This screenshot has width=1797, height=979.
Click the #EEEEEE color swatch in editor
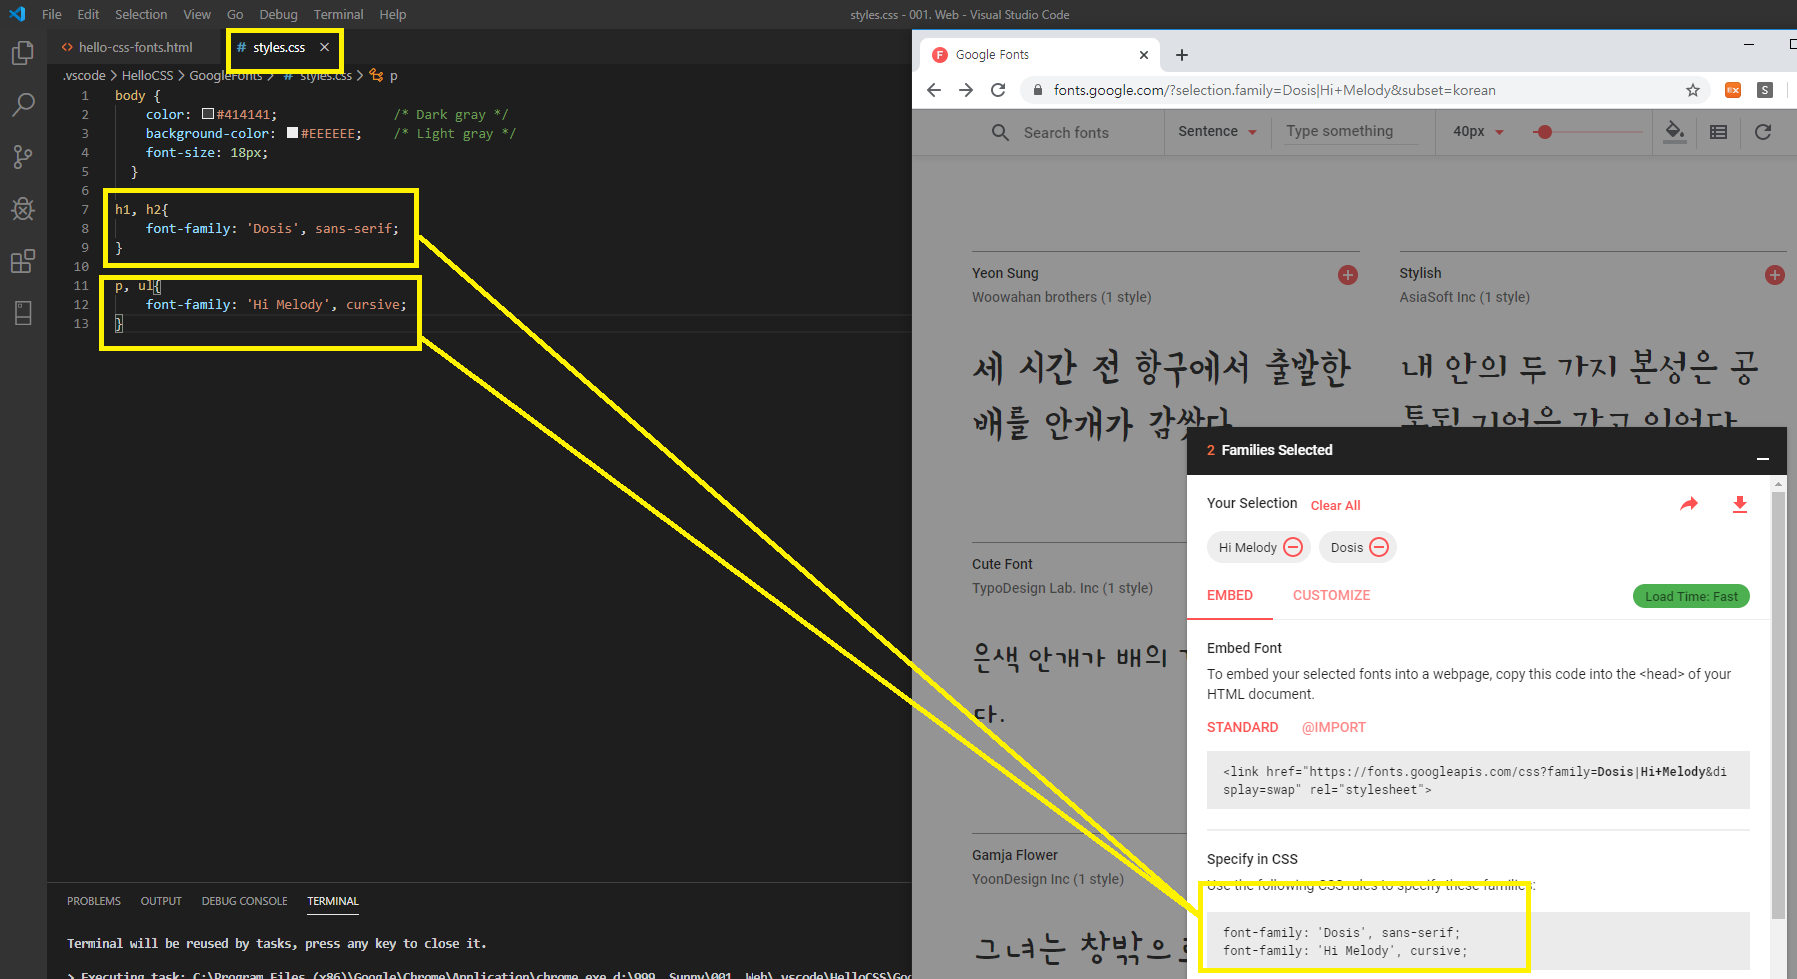293,133
